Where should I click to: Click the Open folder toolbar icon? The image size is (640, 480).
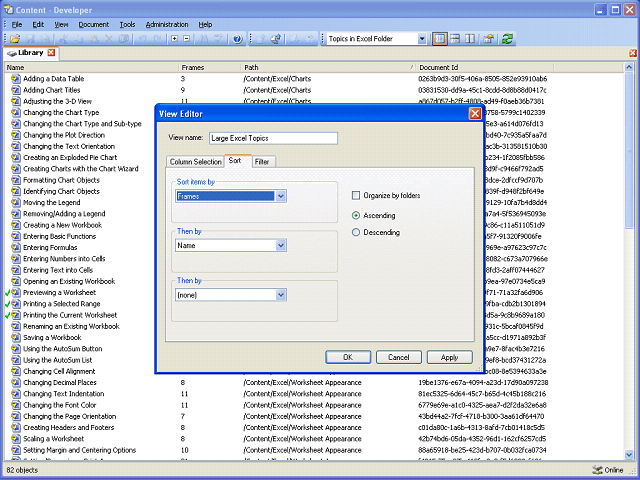[15, 39]
